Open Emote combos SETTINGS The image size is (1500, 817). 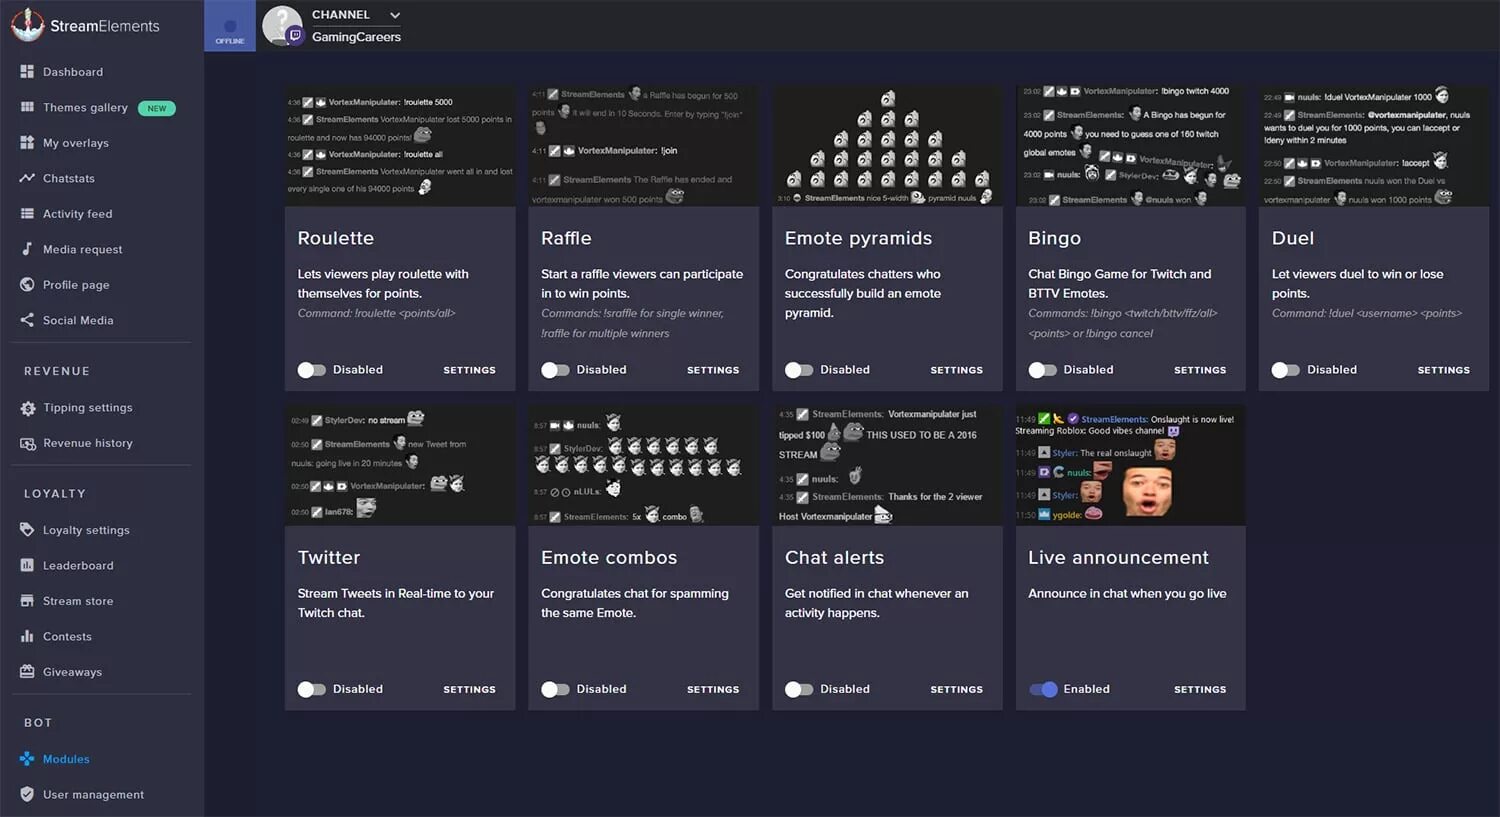713,689
